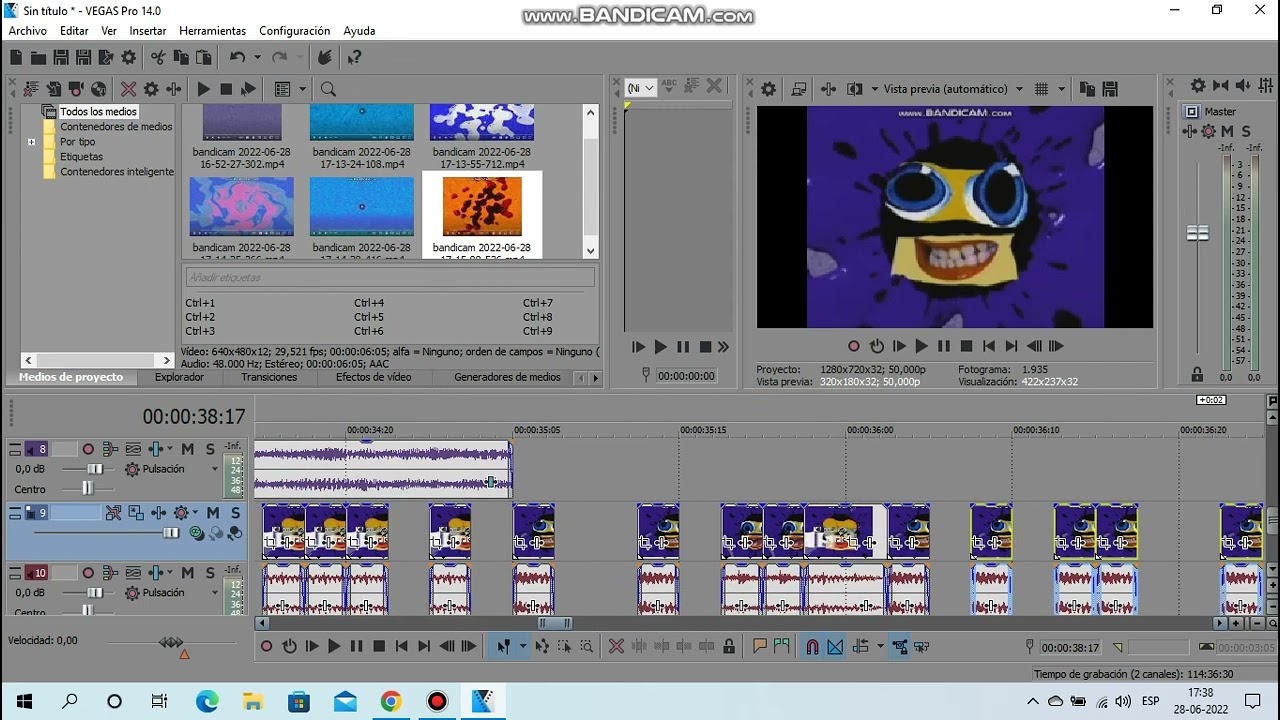Viewport: 1280px width, 720px height.
Task: Remove selected media with red X in Project Media
Action: click(x=128, y=89)
